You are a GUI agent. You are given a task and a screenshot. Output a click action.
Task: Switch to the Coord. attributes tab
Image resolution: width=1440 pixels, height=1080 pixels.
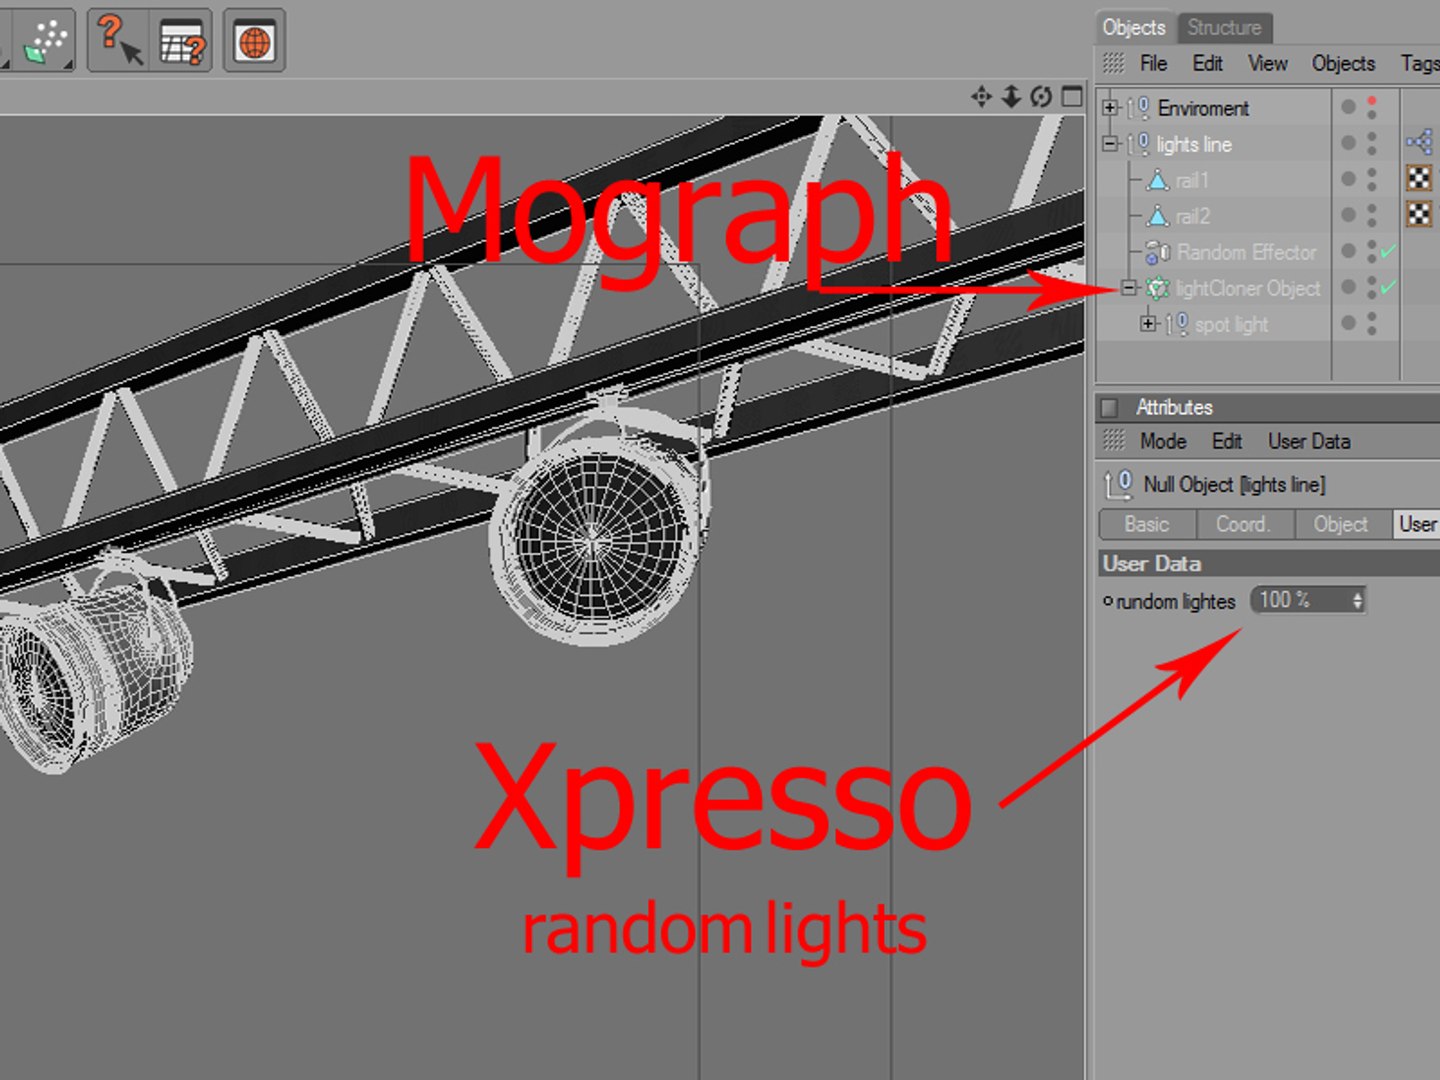point(1244,524)
